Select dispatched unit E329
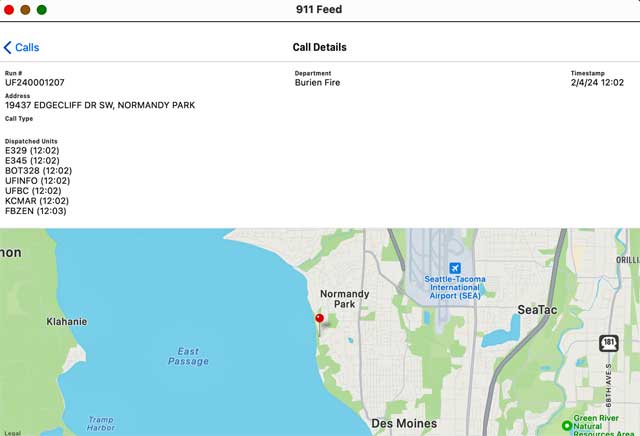This screenshot has height=436, width=640. coord(32,150)
